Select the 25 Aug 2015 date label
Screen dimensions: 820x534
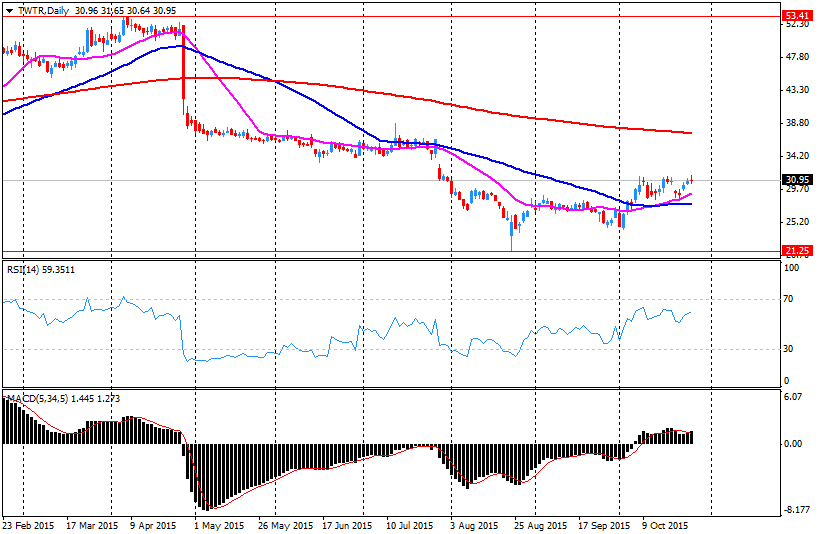tap(540, 525)
